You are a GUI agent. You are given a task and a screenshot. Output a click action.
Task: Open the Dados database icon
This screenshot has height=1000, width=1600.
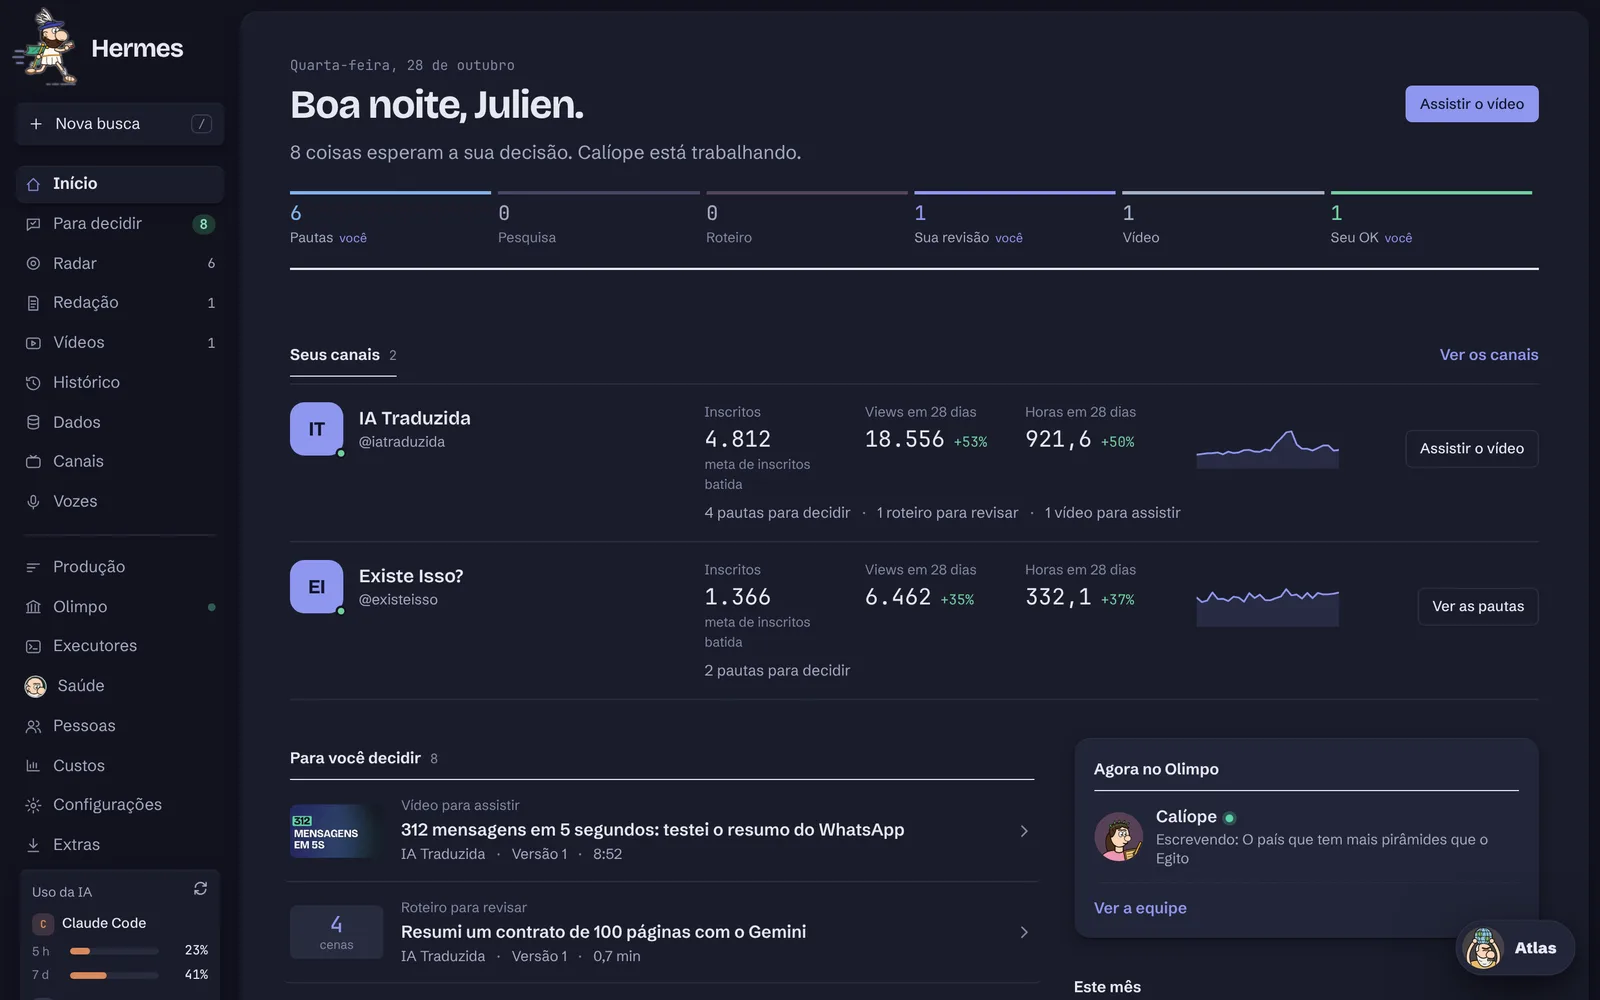pos(33,423)
